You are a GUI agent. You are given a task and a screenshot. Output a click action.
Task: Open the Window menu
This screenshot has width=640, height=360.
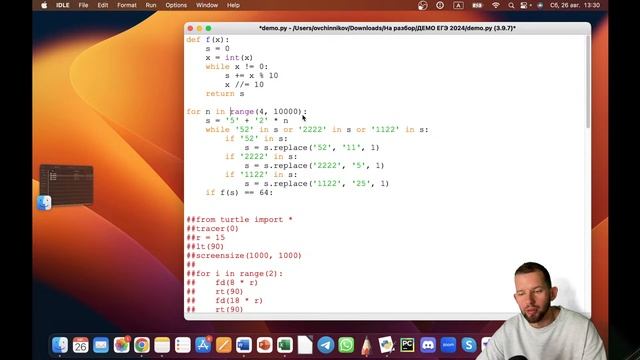pos(207,5)
